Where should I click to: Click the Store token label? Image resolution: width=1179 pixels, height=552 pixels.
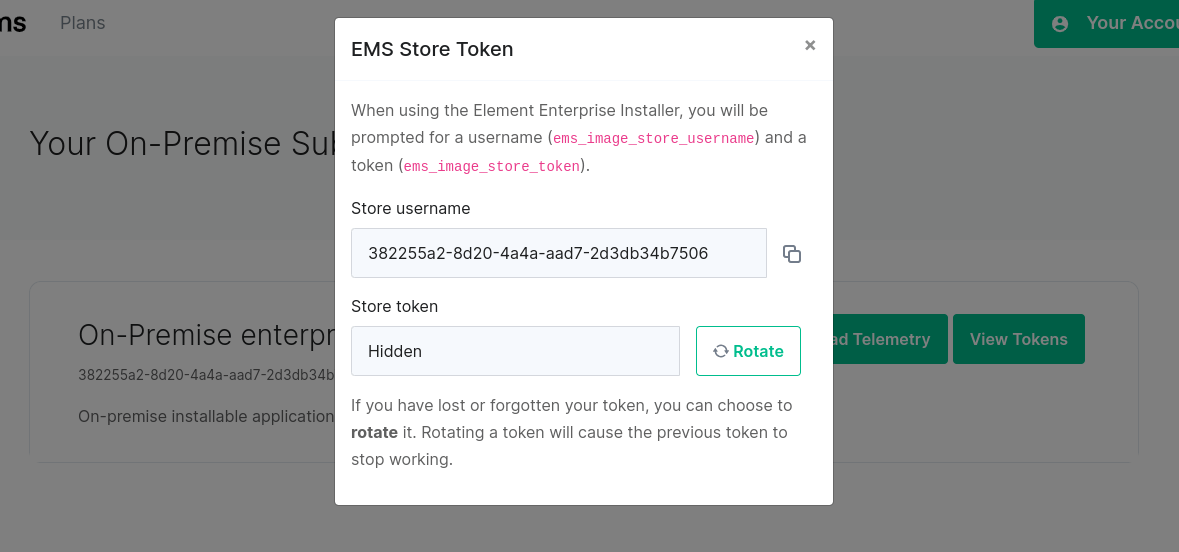(x=395, y=306)
